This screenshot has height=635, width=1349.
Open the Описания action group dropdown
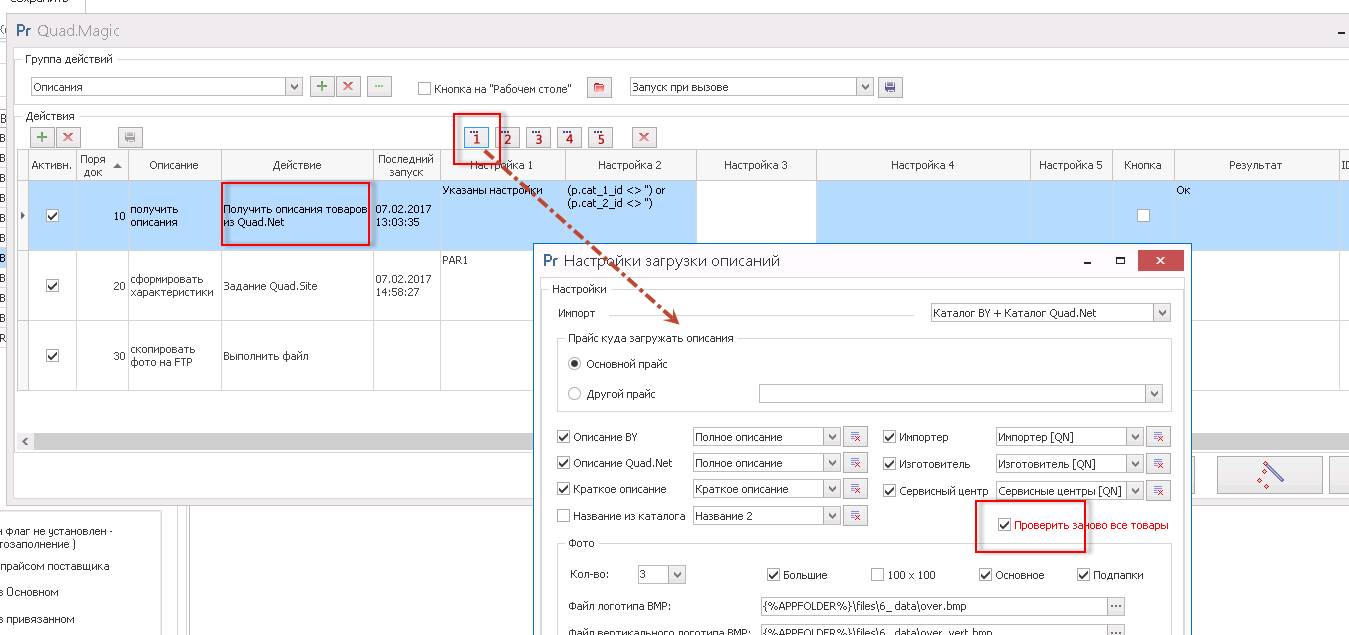tap(294, 87)
